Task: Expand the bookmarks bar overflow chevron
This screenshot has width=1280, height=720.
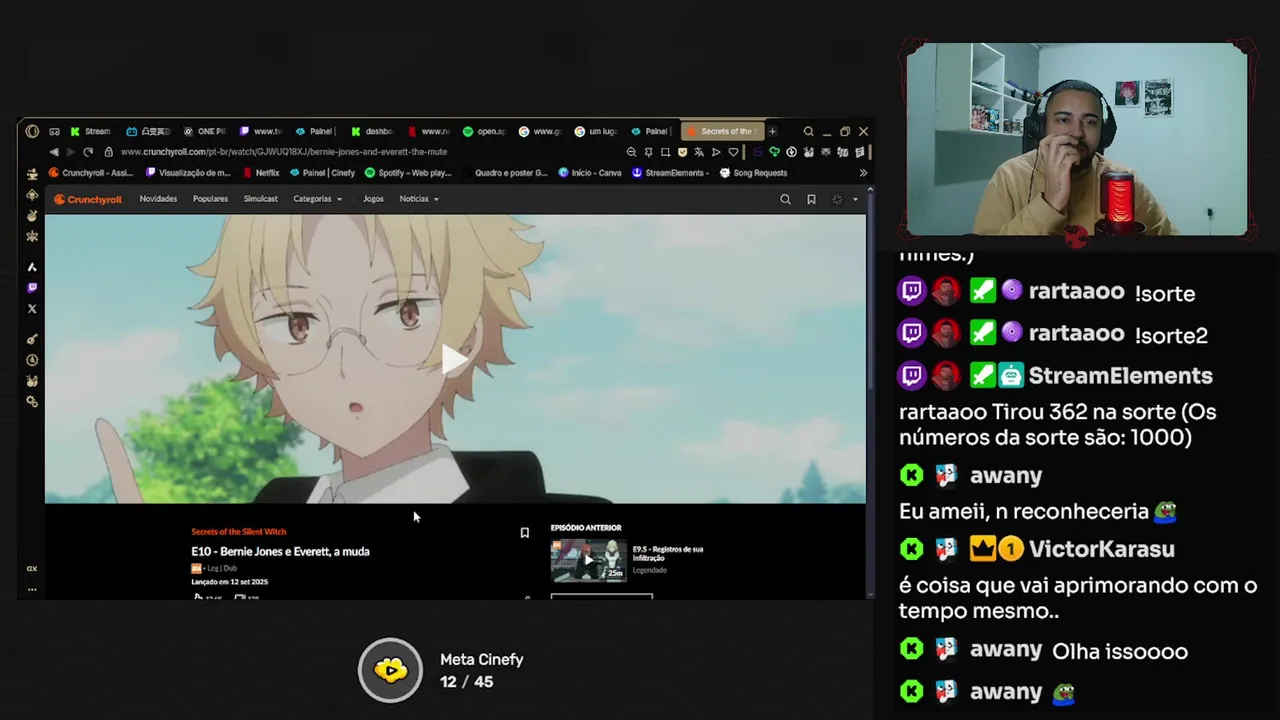Action: (863, 173)
